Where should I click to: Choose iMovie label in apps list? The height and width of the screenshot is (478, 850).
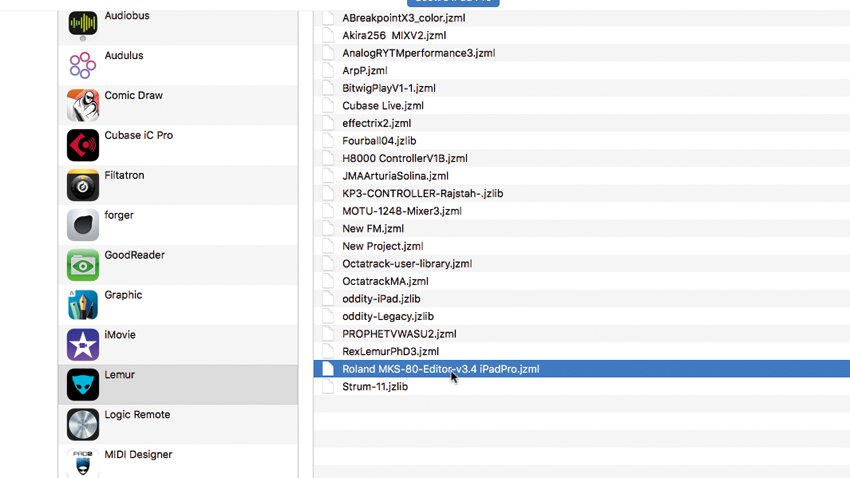(120, 335)
